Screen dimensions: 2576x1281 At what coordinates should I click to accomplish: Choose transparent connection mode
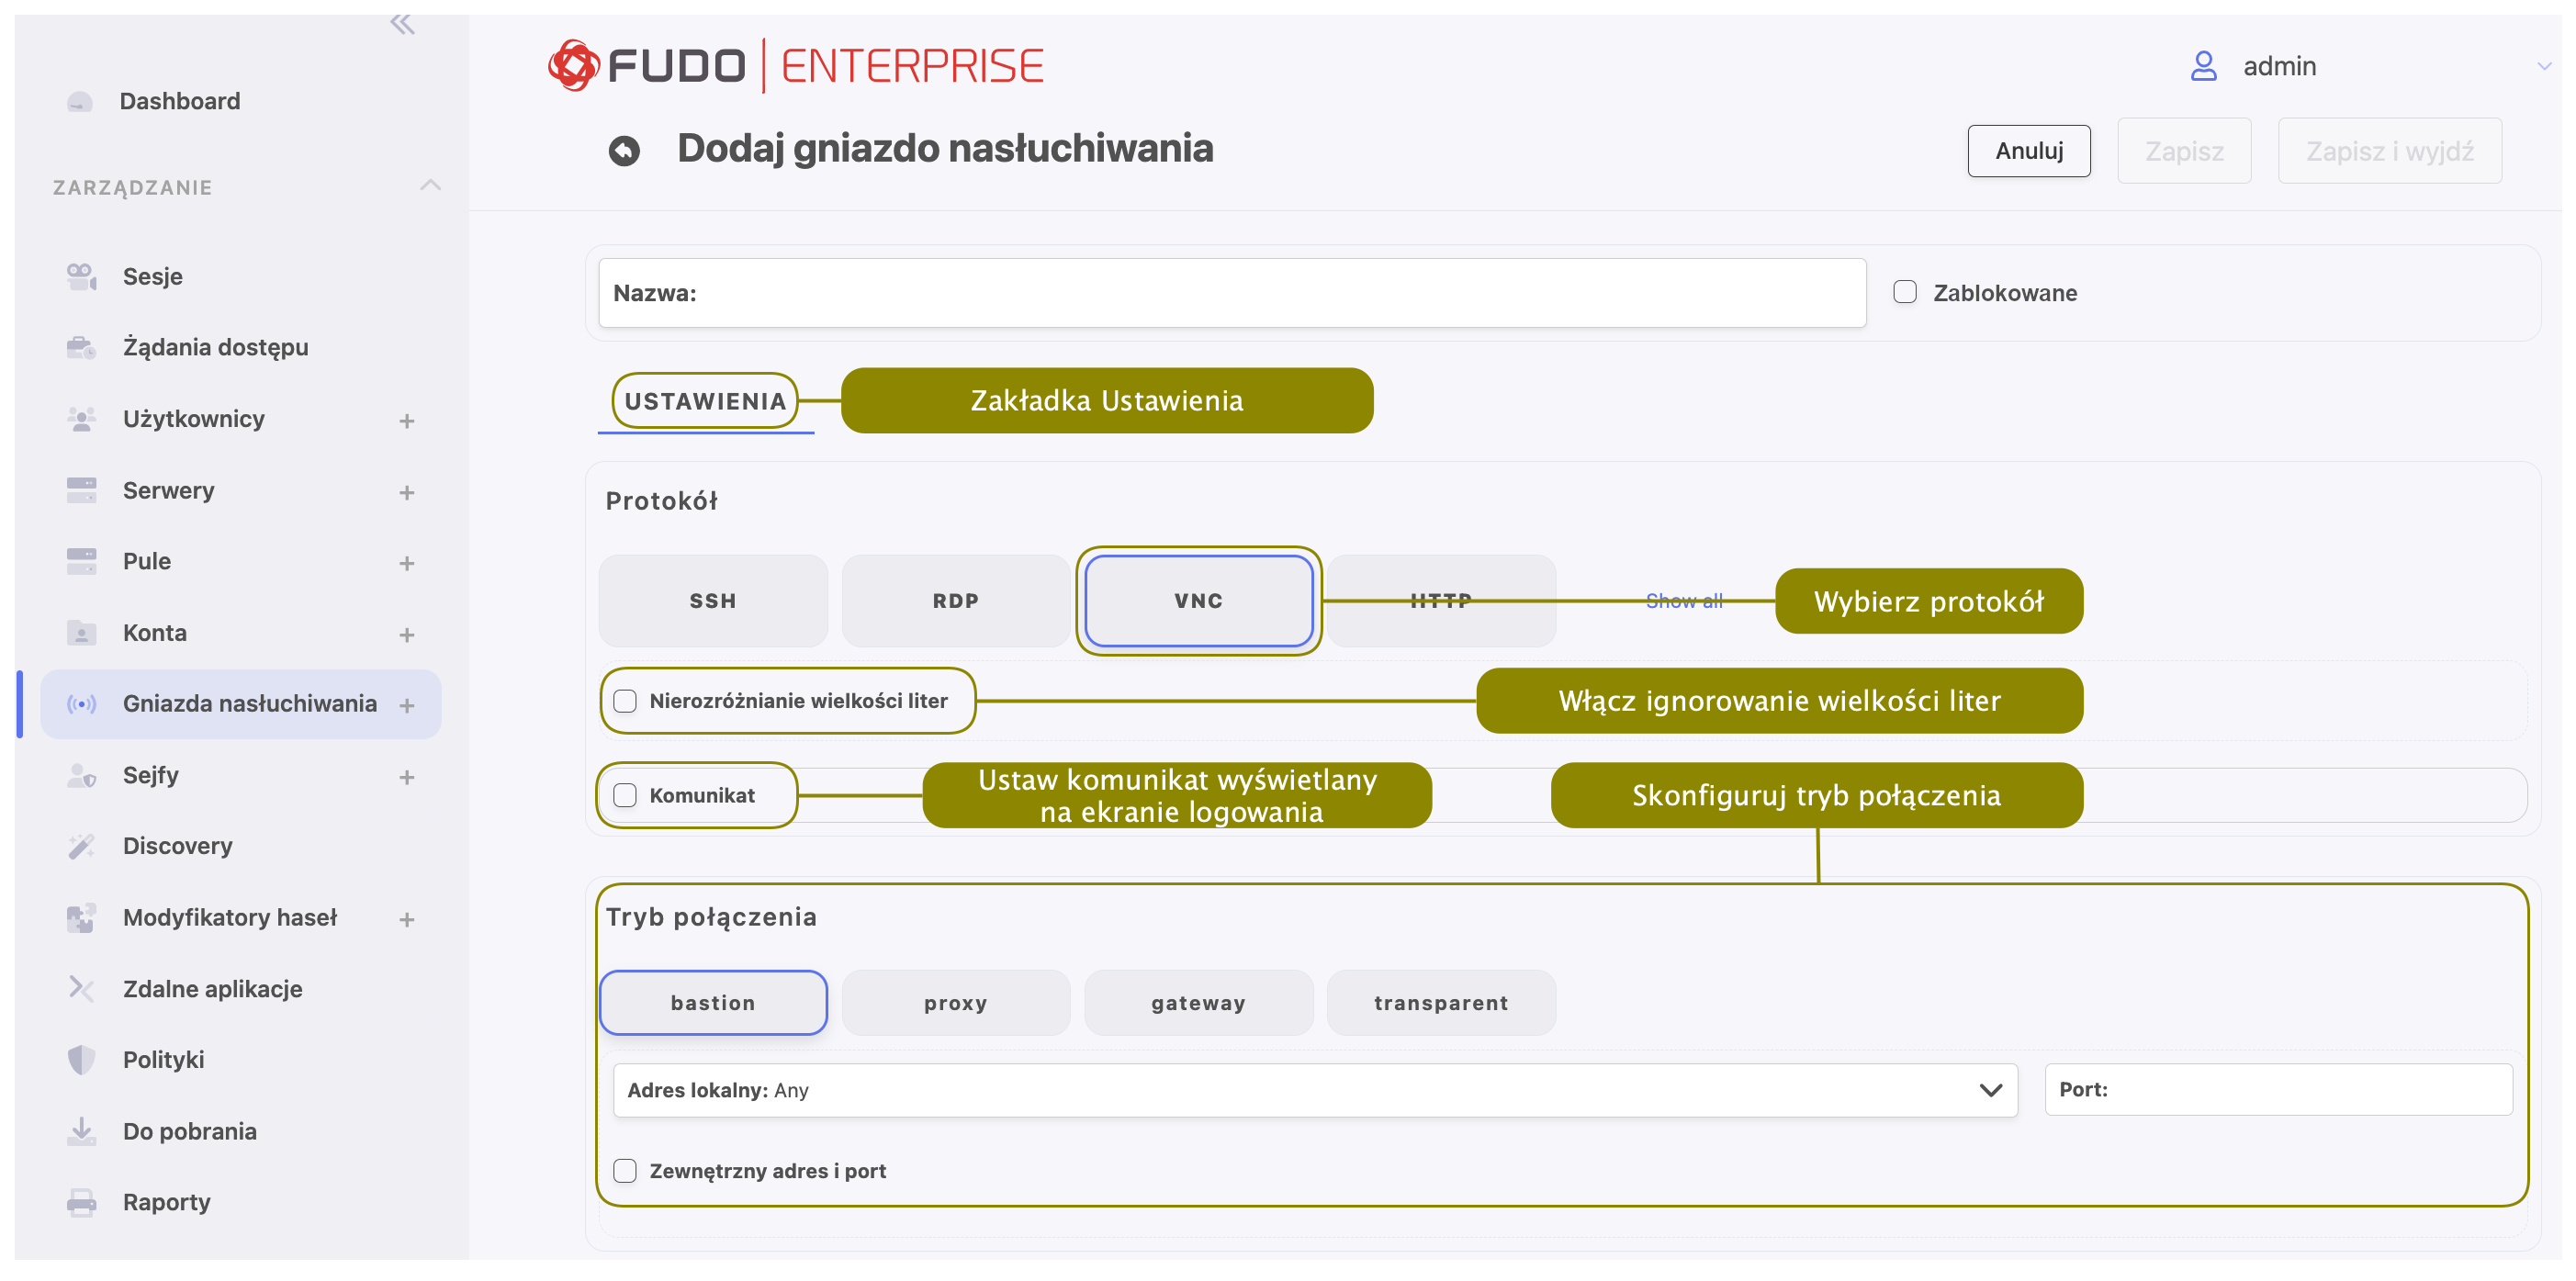tap(1441, 1003)
